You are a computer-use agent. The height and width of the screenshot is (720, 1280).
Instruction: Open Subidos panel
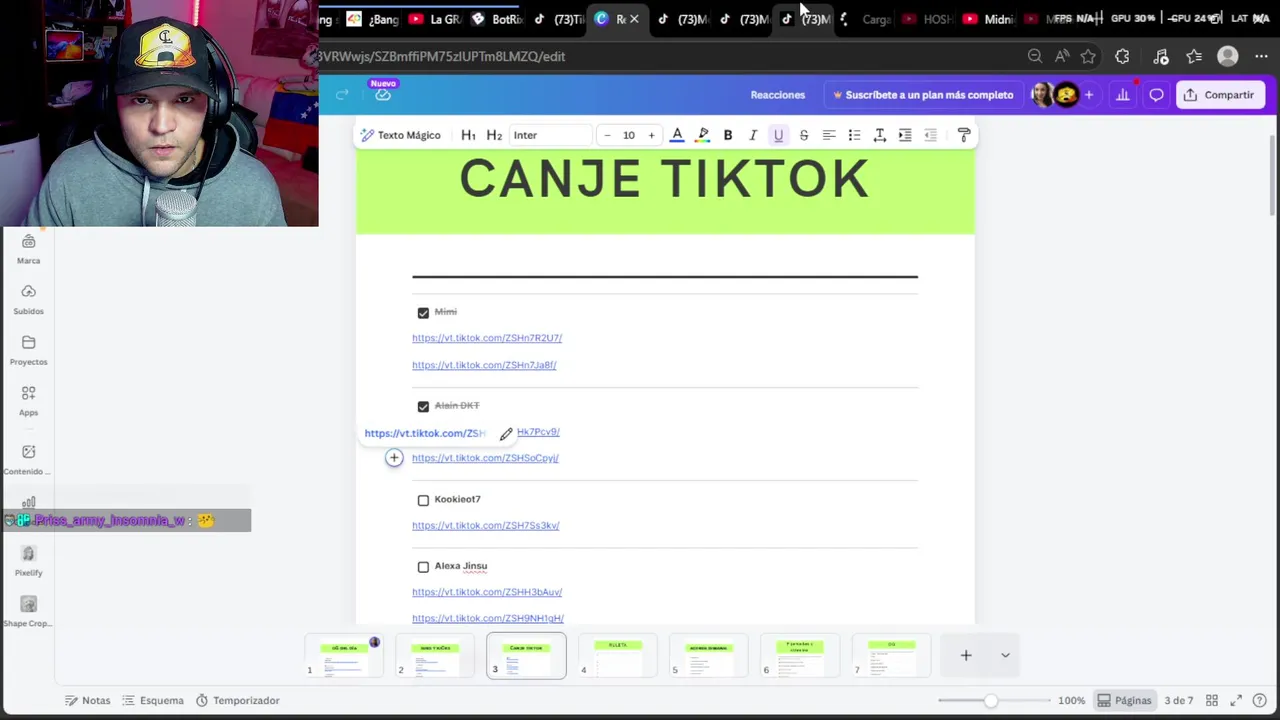click(x=28, y=299)
